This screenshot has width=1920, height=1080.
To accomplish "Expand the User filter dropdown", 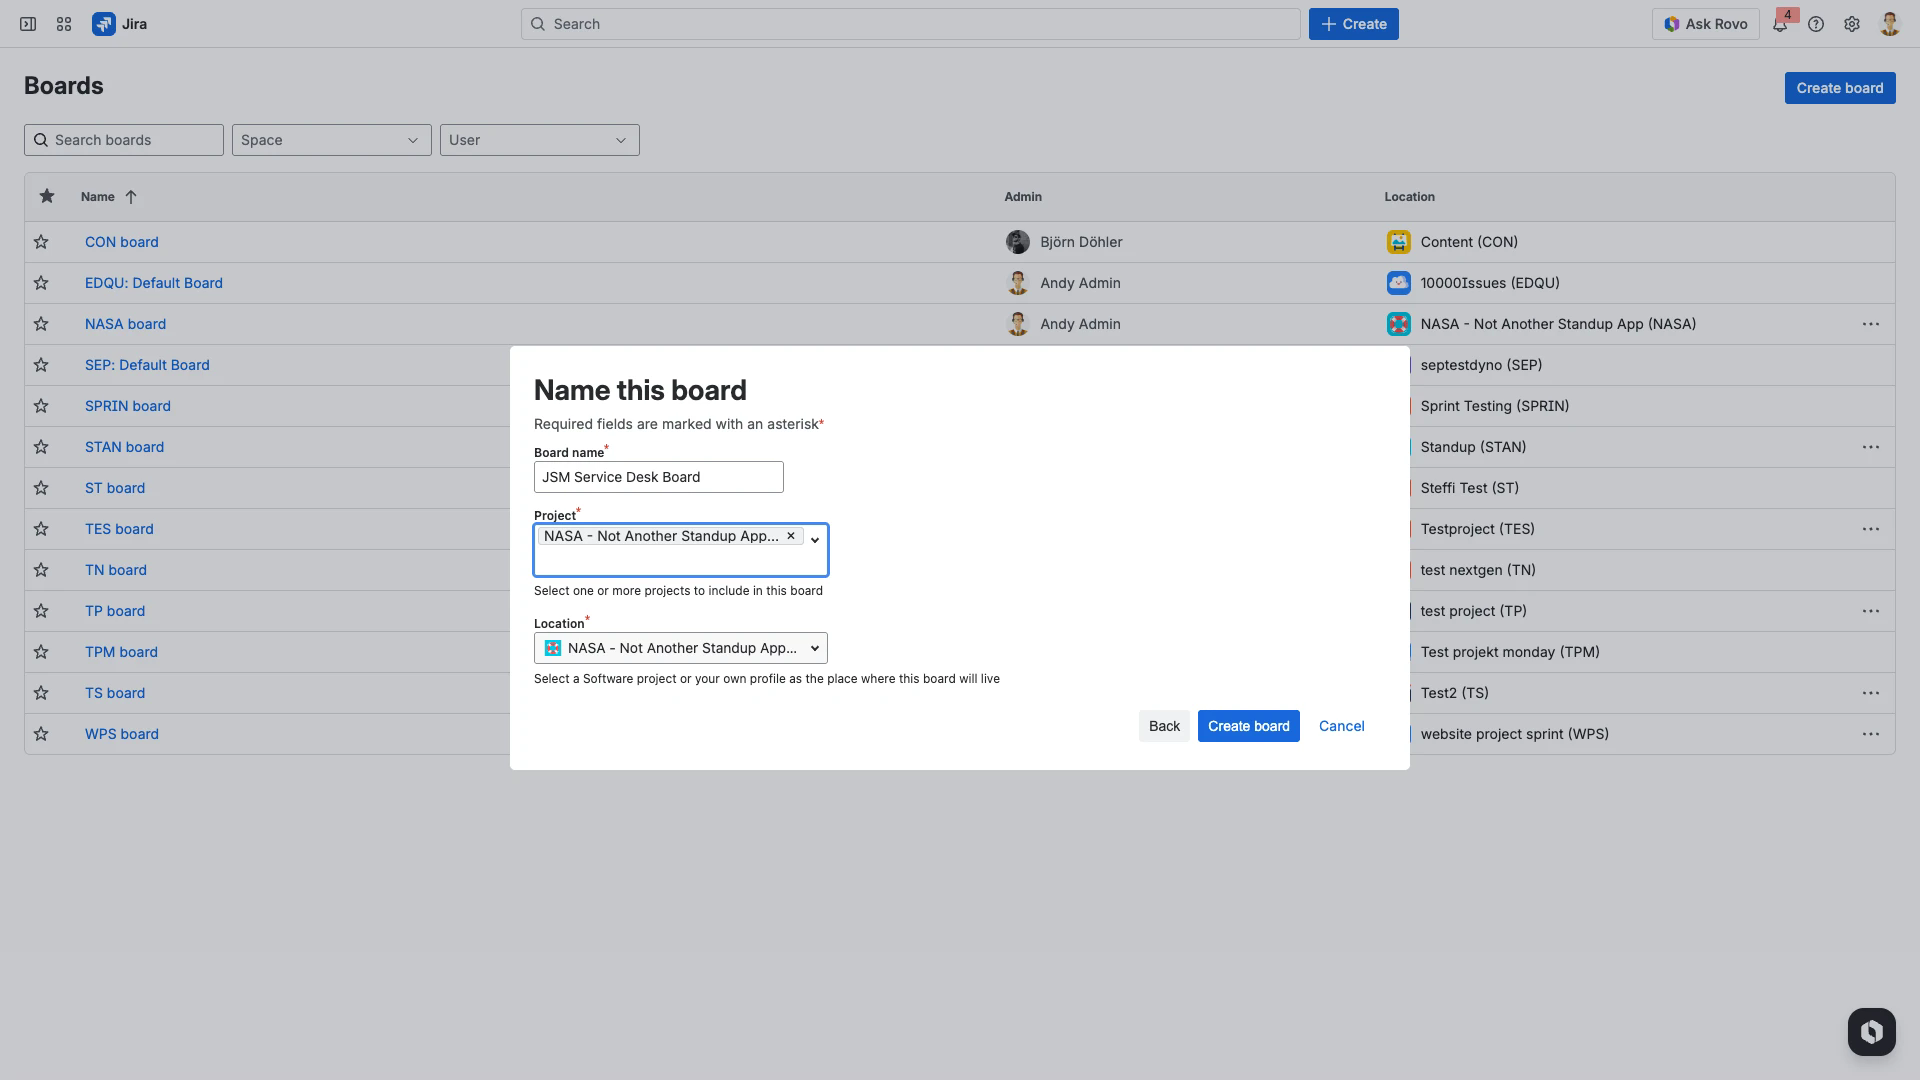I will 539,140.
